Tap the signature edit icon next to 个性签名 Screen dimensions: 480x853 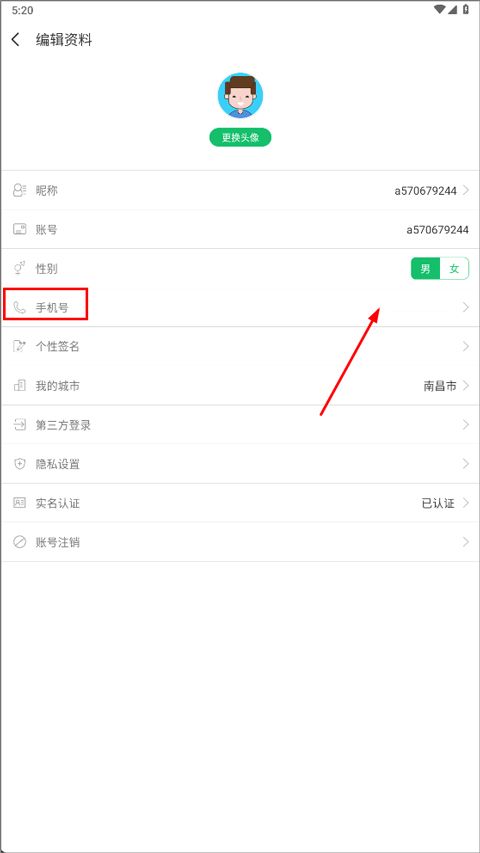click(x=20, y=347)
